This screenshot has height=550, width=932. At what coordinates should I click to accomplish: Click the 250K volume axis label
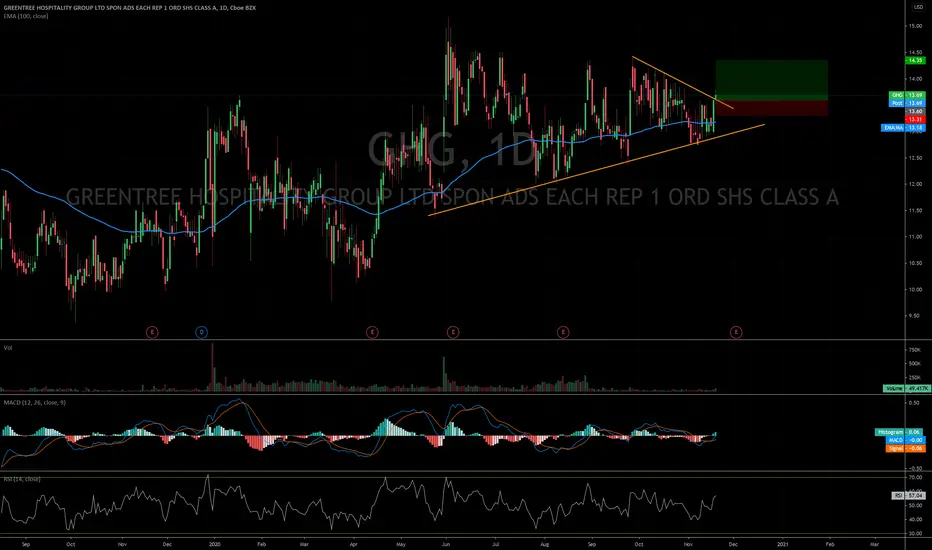pos(915,378)
